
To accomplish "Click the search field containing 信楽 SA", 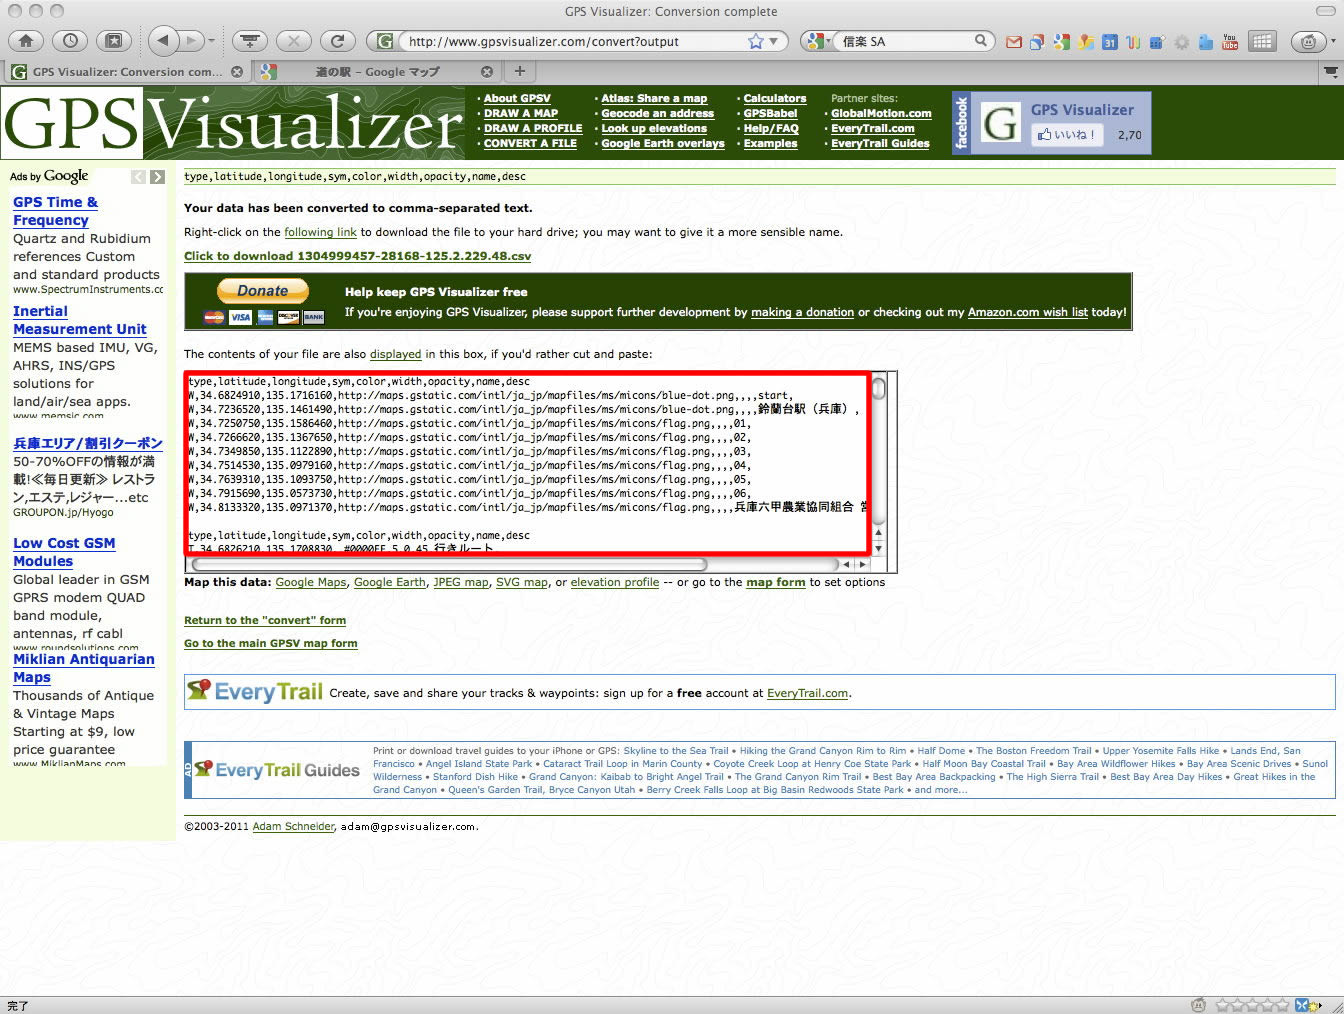I will click(x=905, y=41).
